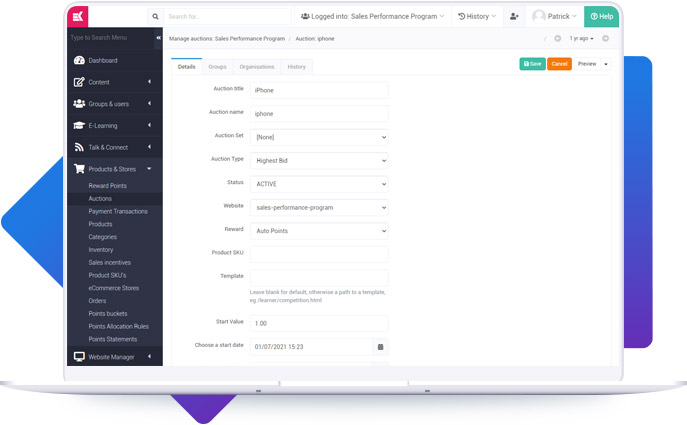Click the green Save button
This screenshot has width=687, height=425.
coord(532,64)
